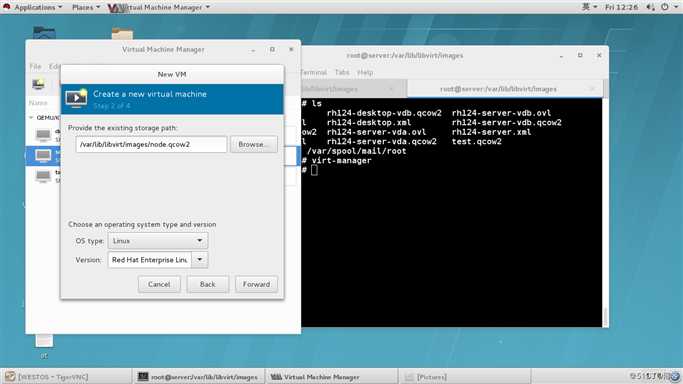683x384 pixels.
Task: Select the first VM icon in list
Action: pyautogui.click(x=43, y=135)
